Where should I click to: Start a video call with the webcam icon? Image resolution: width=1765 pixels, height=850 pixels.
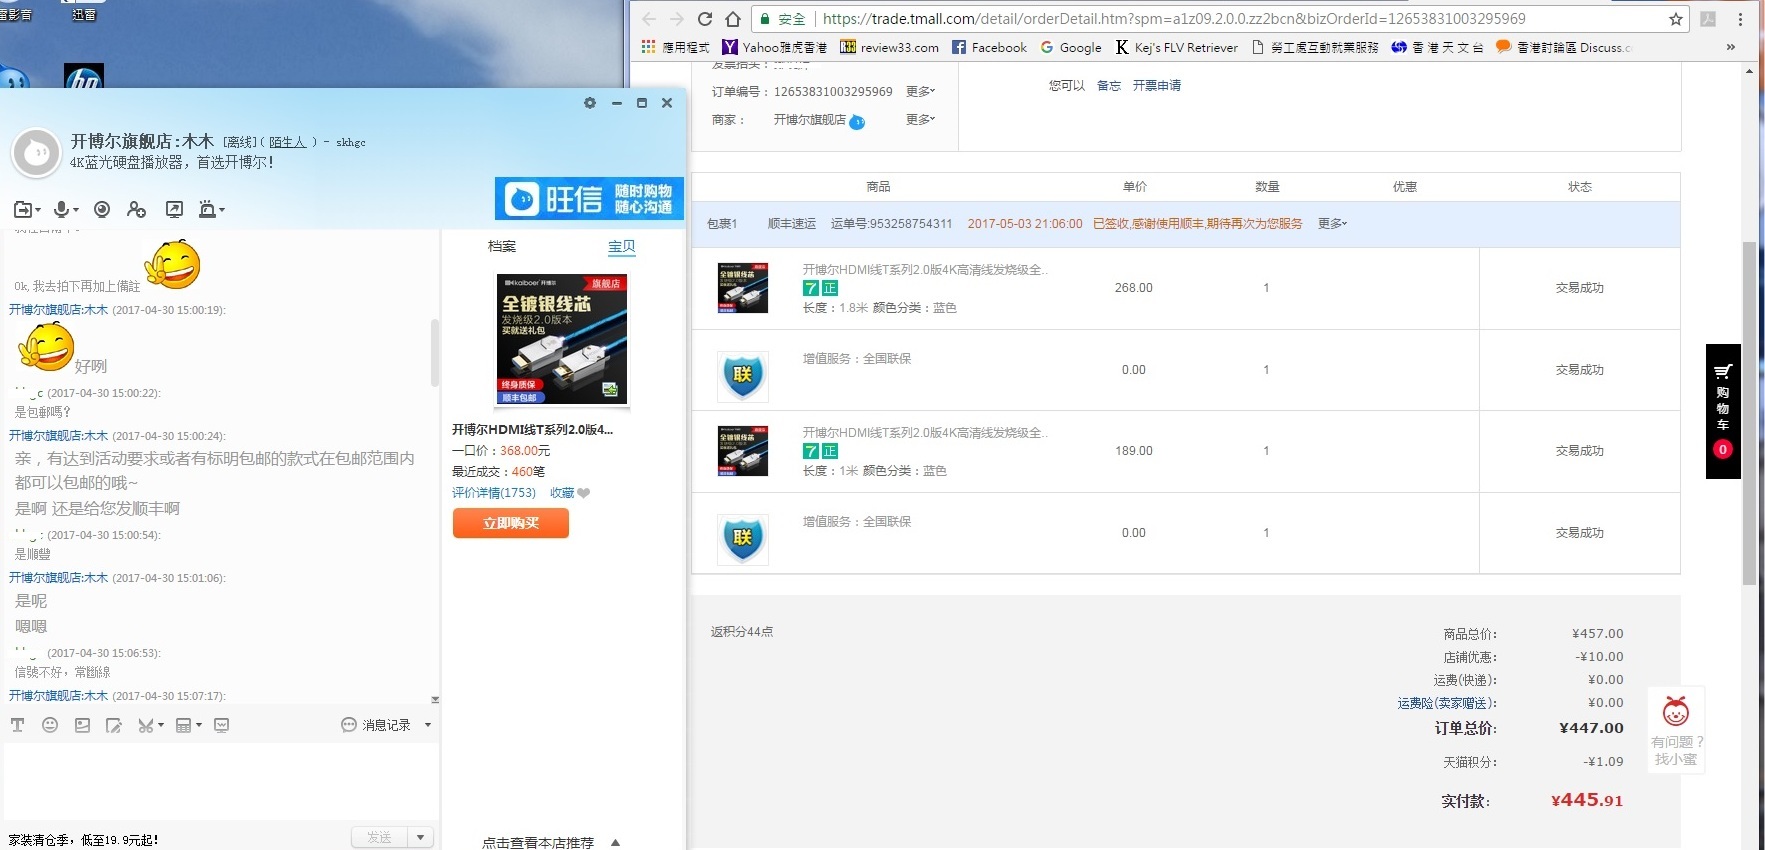102,209
